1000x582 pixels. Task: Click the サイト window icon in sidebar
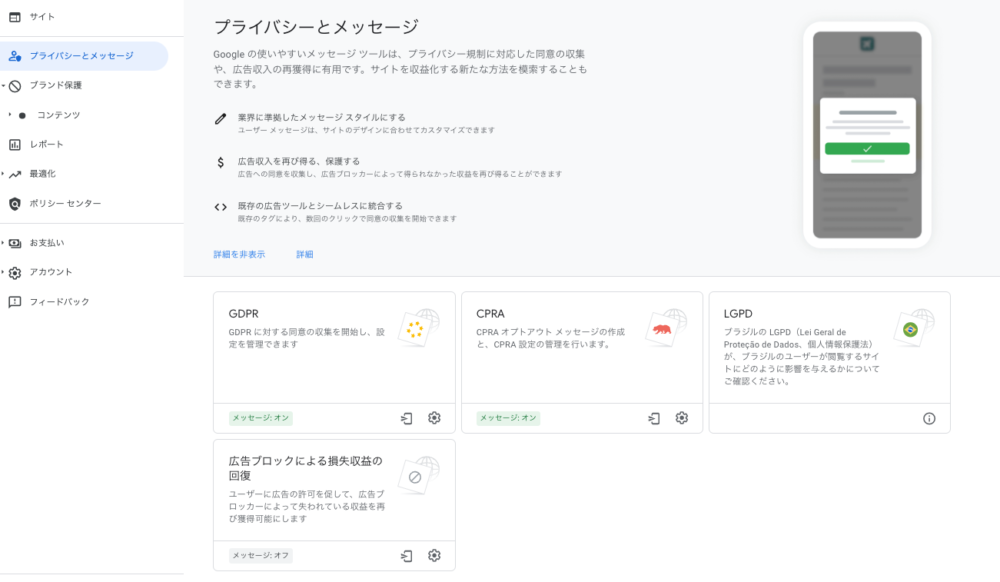[x=15, y=17]
